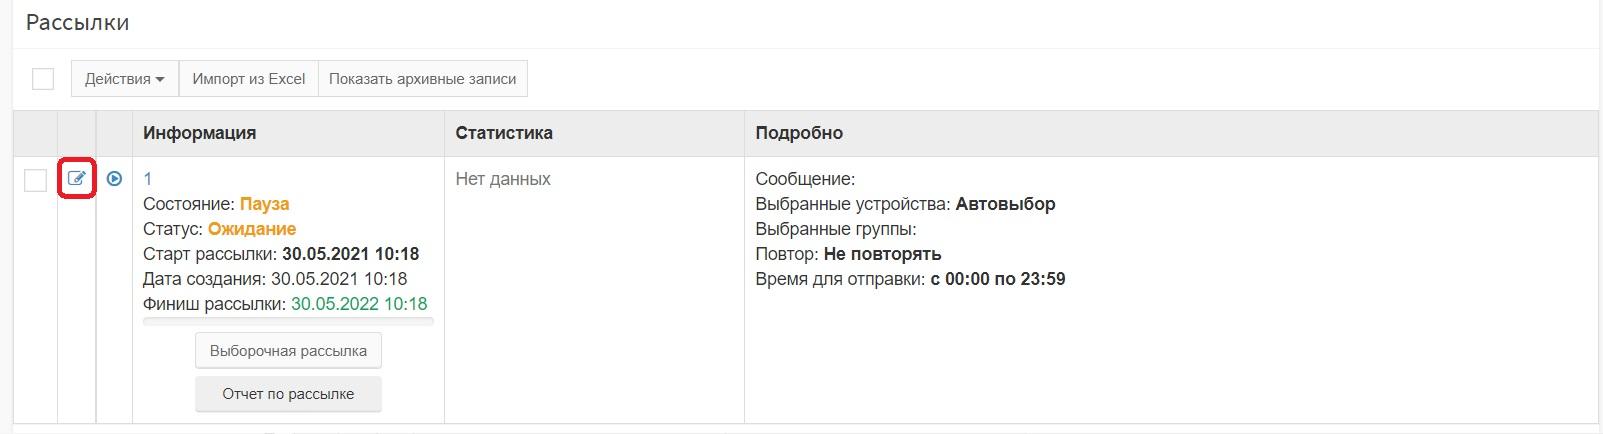
Task: Open the edit pencil icon for mailing 1
Action: pos(76,179)
